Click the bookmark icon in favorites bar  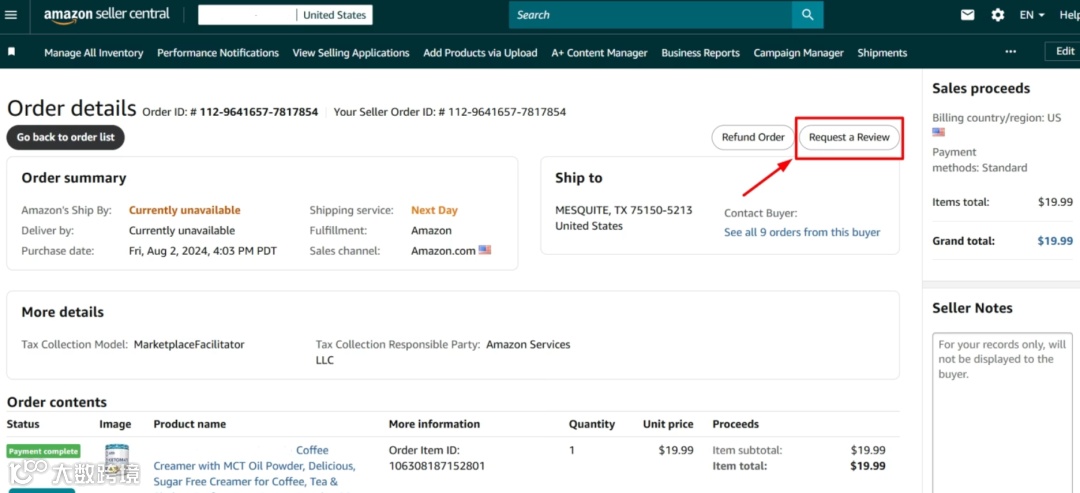pyautogui.click(x=12, y=52)
